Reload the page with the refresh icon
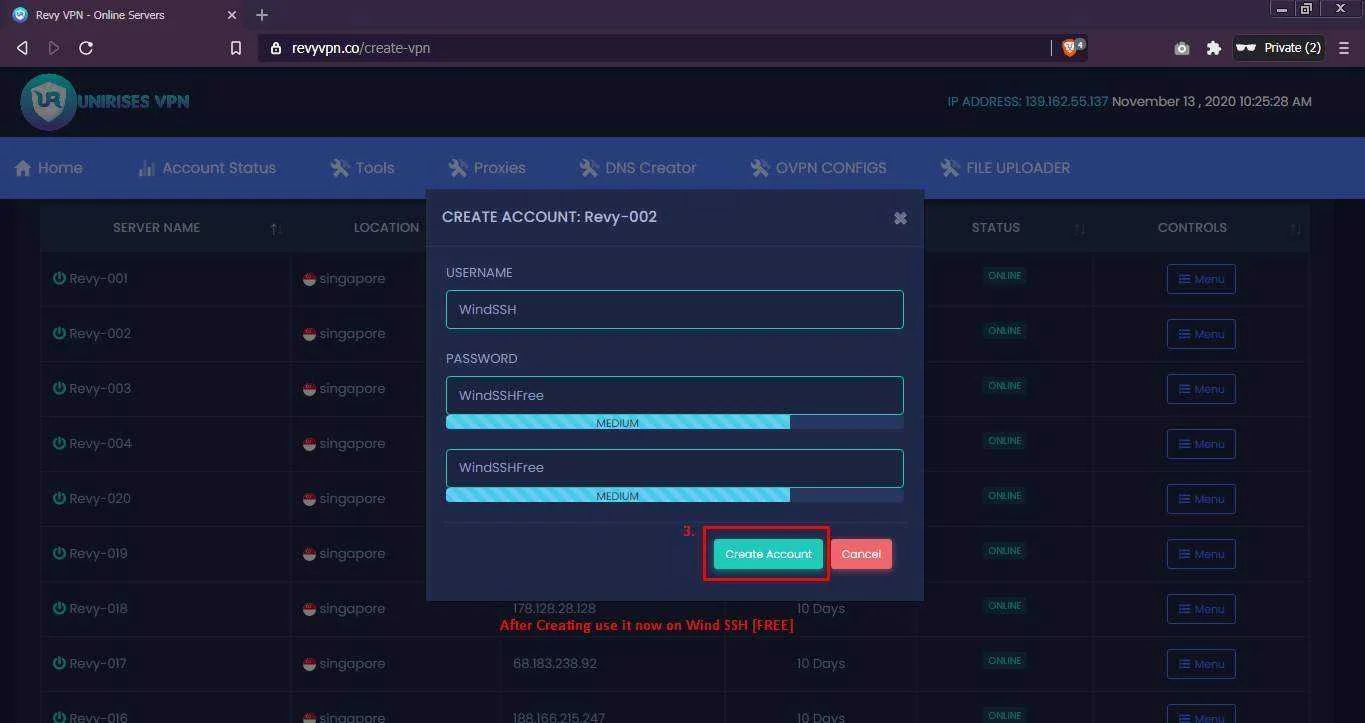1365x723 pixels. coord(86,48)
